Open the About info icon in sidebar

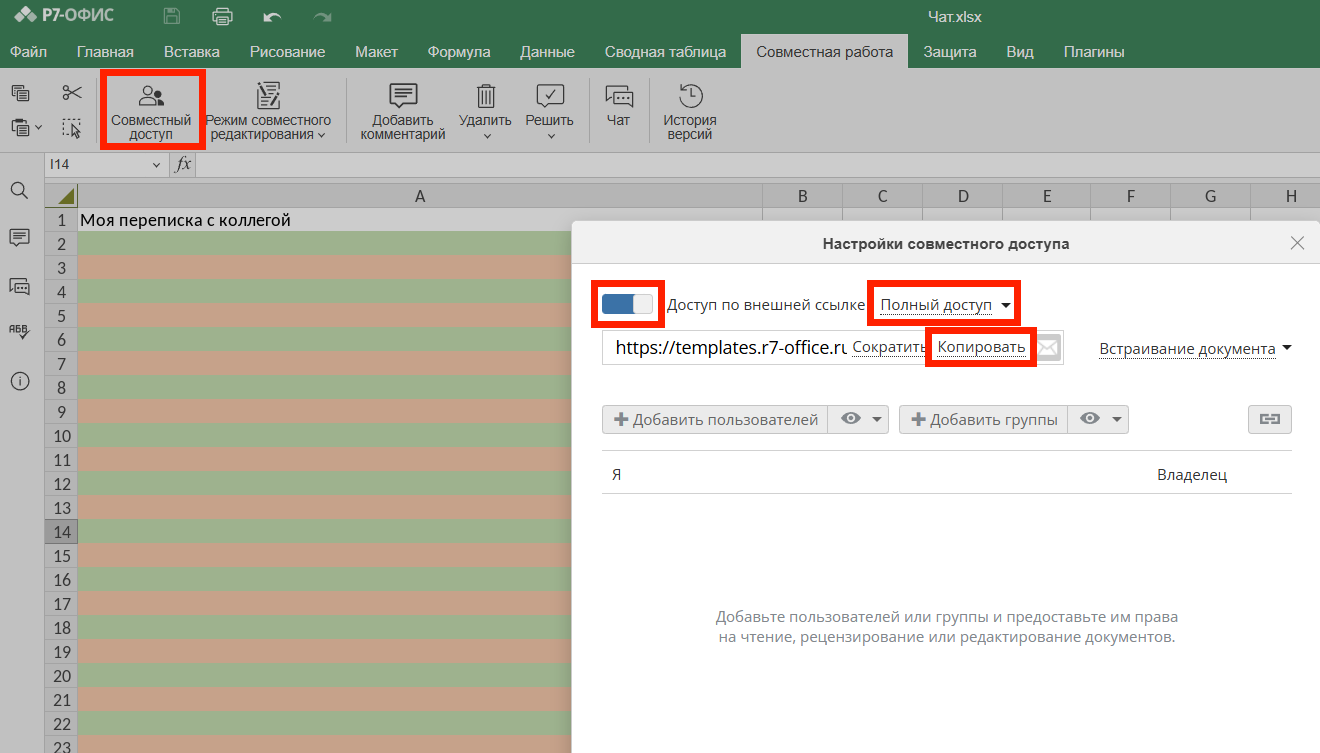click(19, 382)
